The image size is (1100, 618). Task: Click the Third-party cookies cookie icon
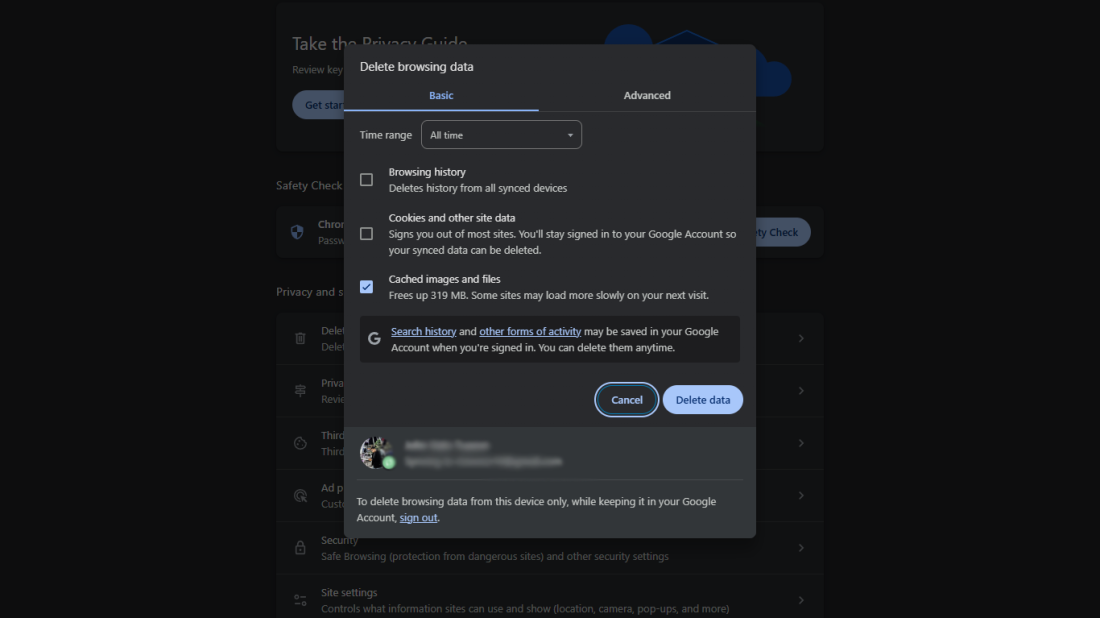(300, 443)
